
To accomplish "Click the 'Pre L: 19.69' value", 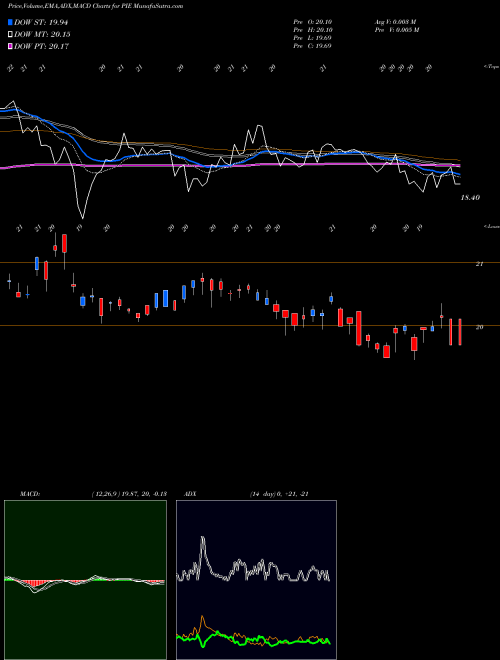I will [x=313, y=38].
